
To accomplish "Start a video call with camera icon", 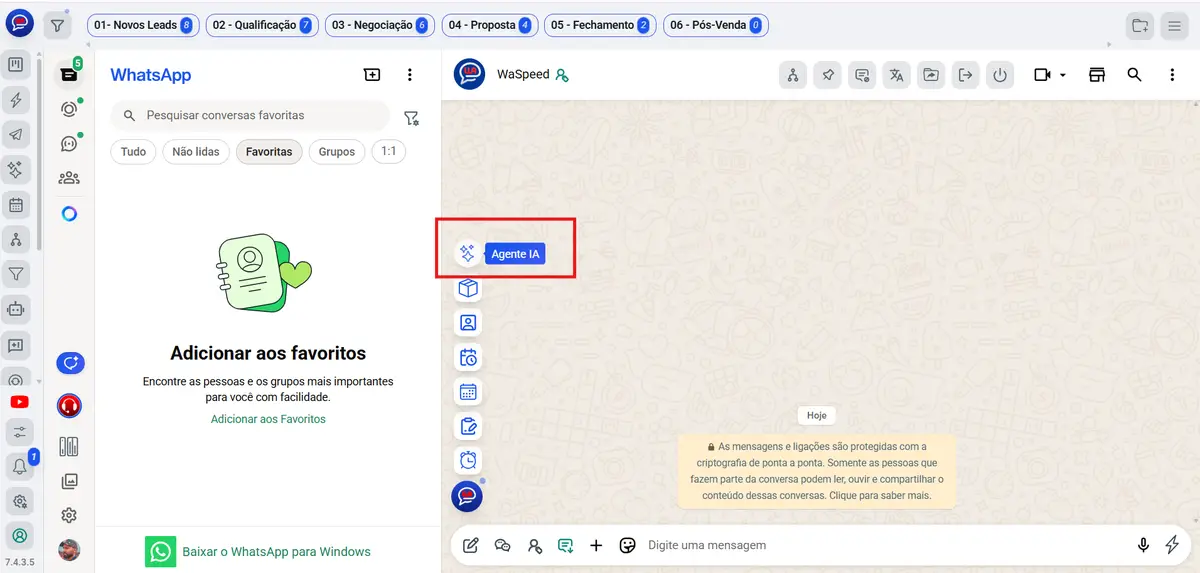I will 1043,75.
